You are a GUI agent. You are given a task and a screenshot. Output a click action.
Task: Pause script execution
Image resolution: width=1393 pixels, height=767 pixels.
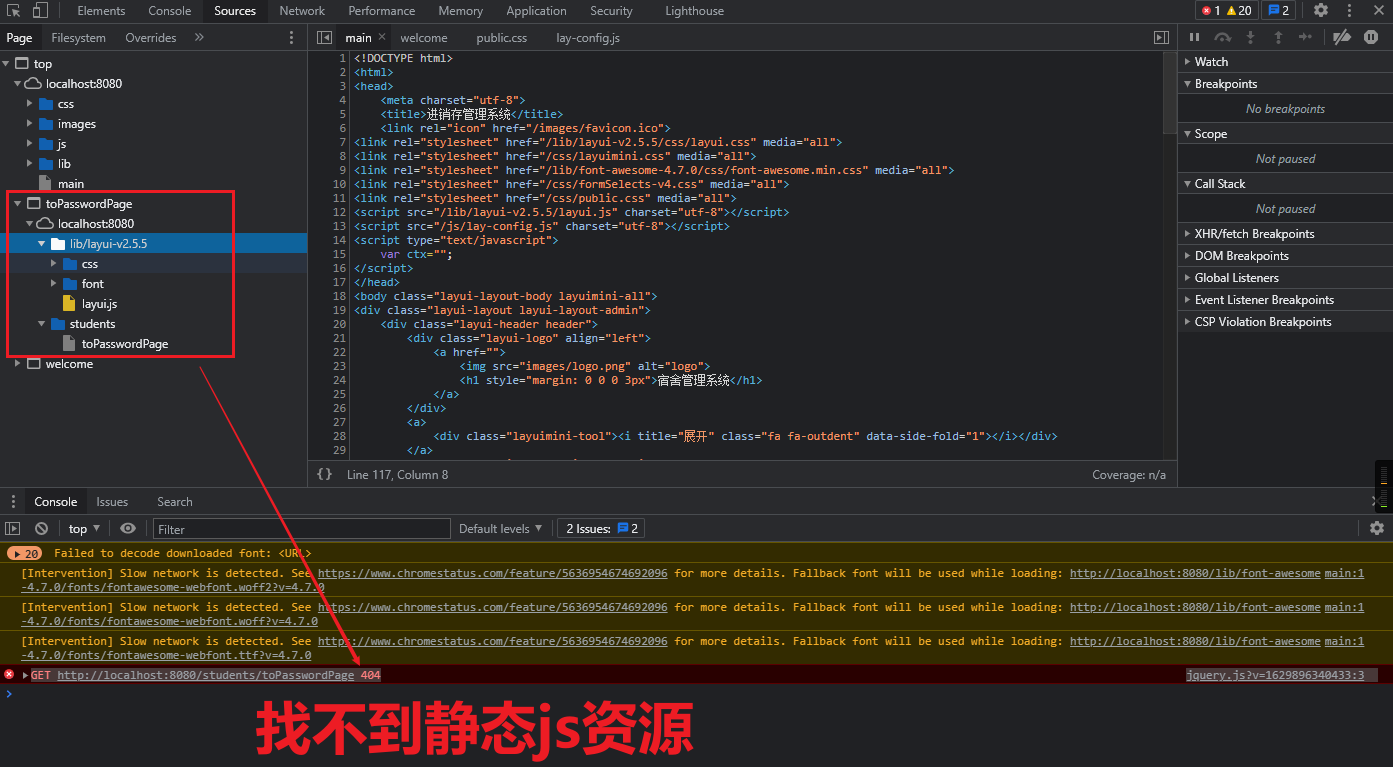click(1194, 37)
